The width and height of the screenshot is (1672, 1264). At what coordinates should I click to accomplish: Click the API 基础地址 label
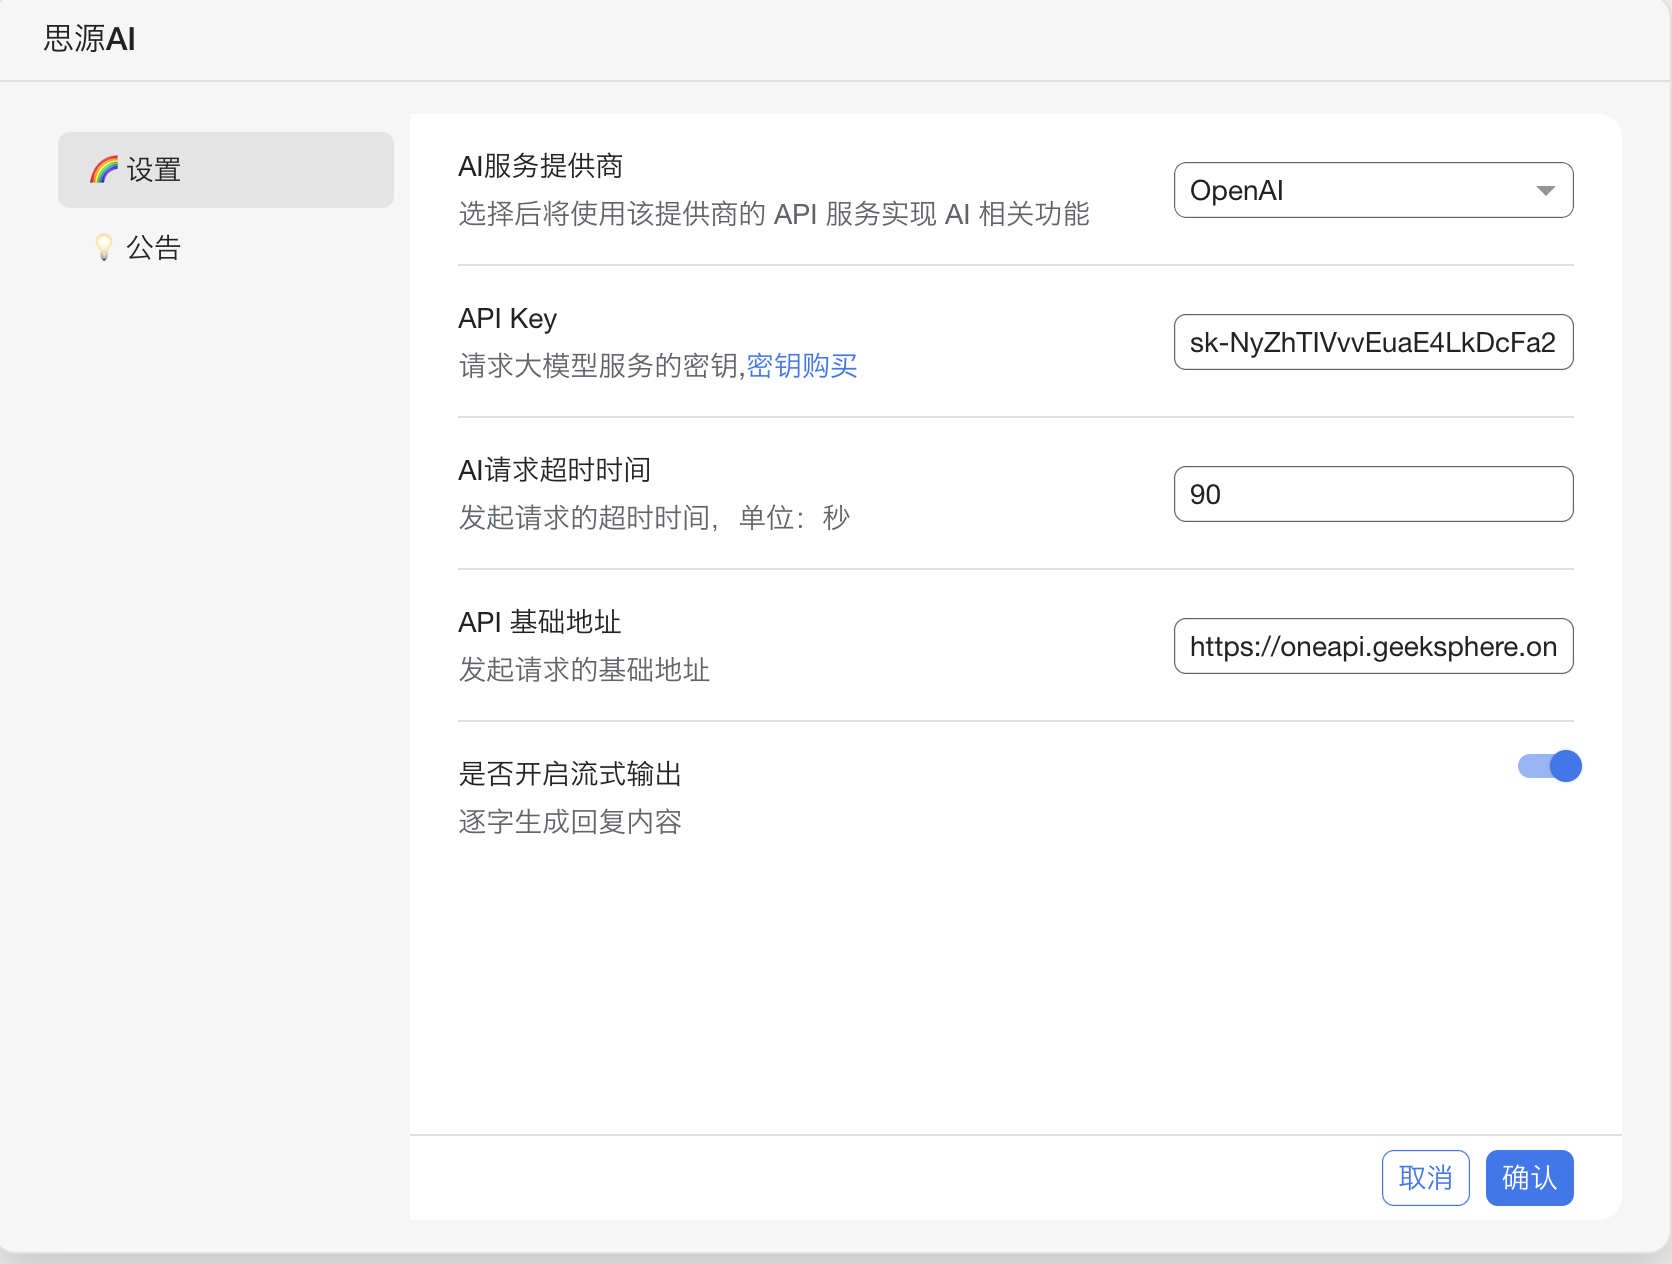click(x=539, y=622)
